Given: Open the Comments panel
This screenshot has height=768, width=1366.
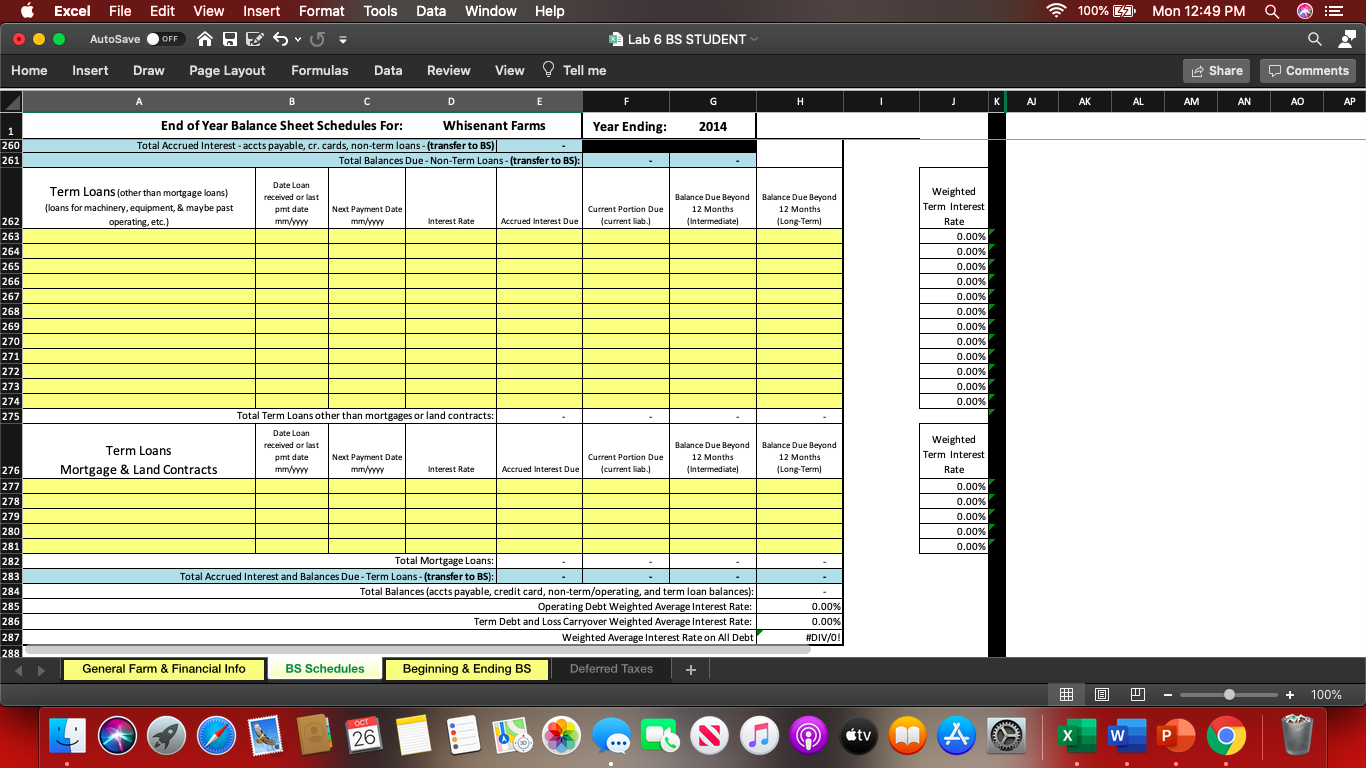Looking at the screenshot, I should pos(1307,70).
